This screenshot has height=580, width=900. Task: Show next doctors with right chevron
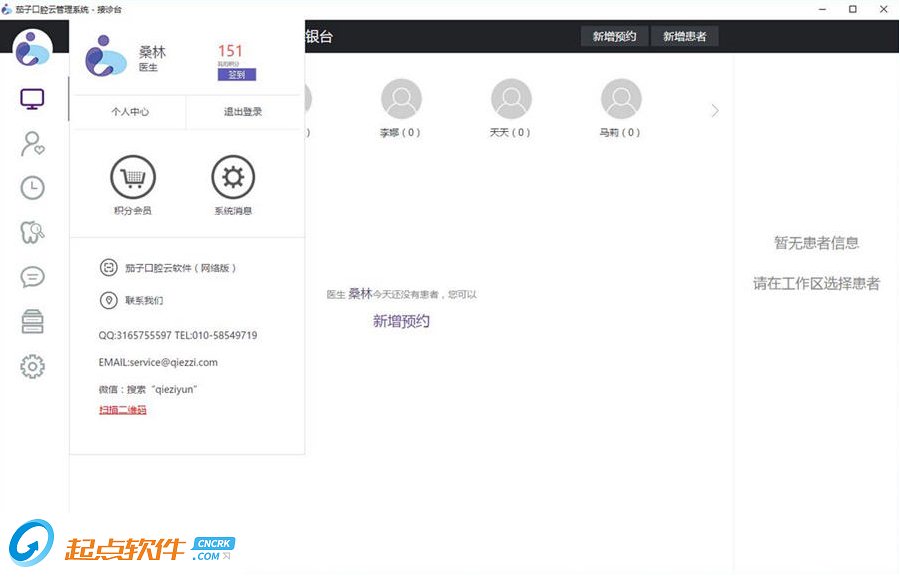click(715, 110)
